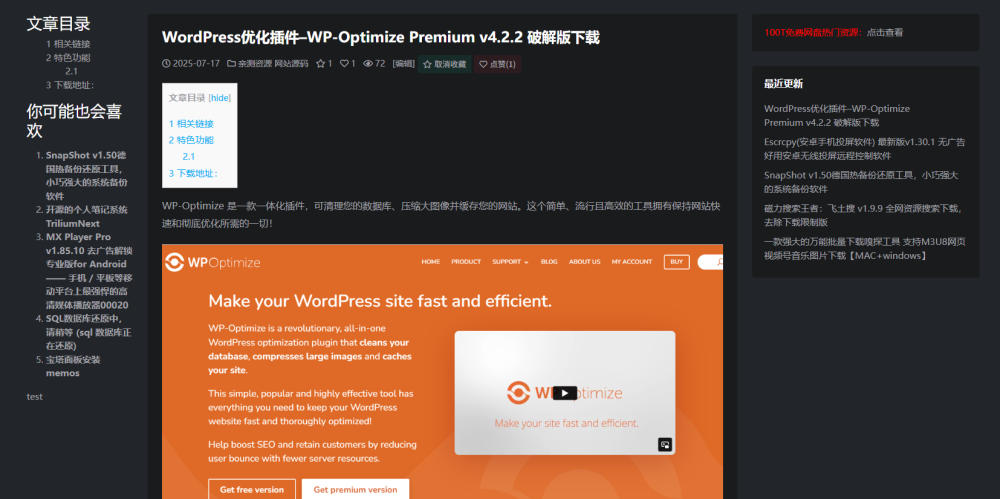Image resolution: width=1000 pixels, height=499 pixels.
Task: Open the SnapShot v1.50 recommended post
Action: 86,175
